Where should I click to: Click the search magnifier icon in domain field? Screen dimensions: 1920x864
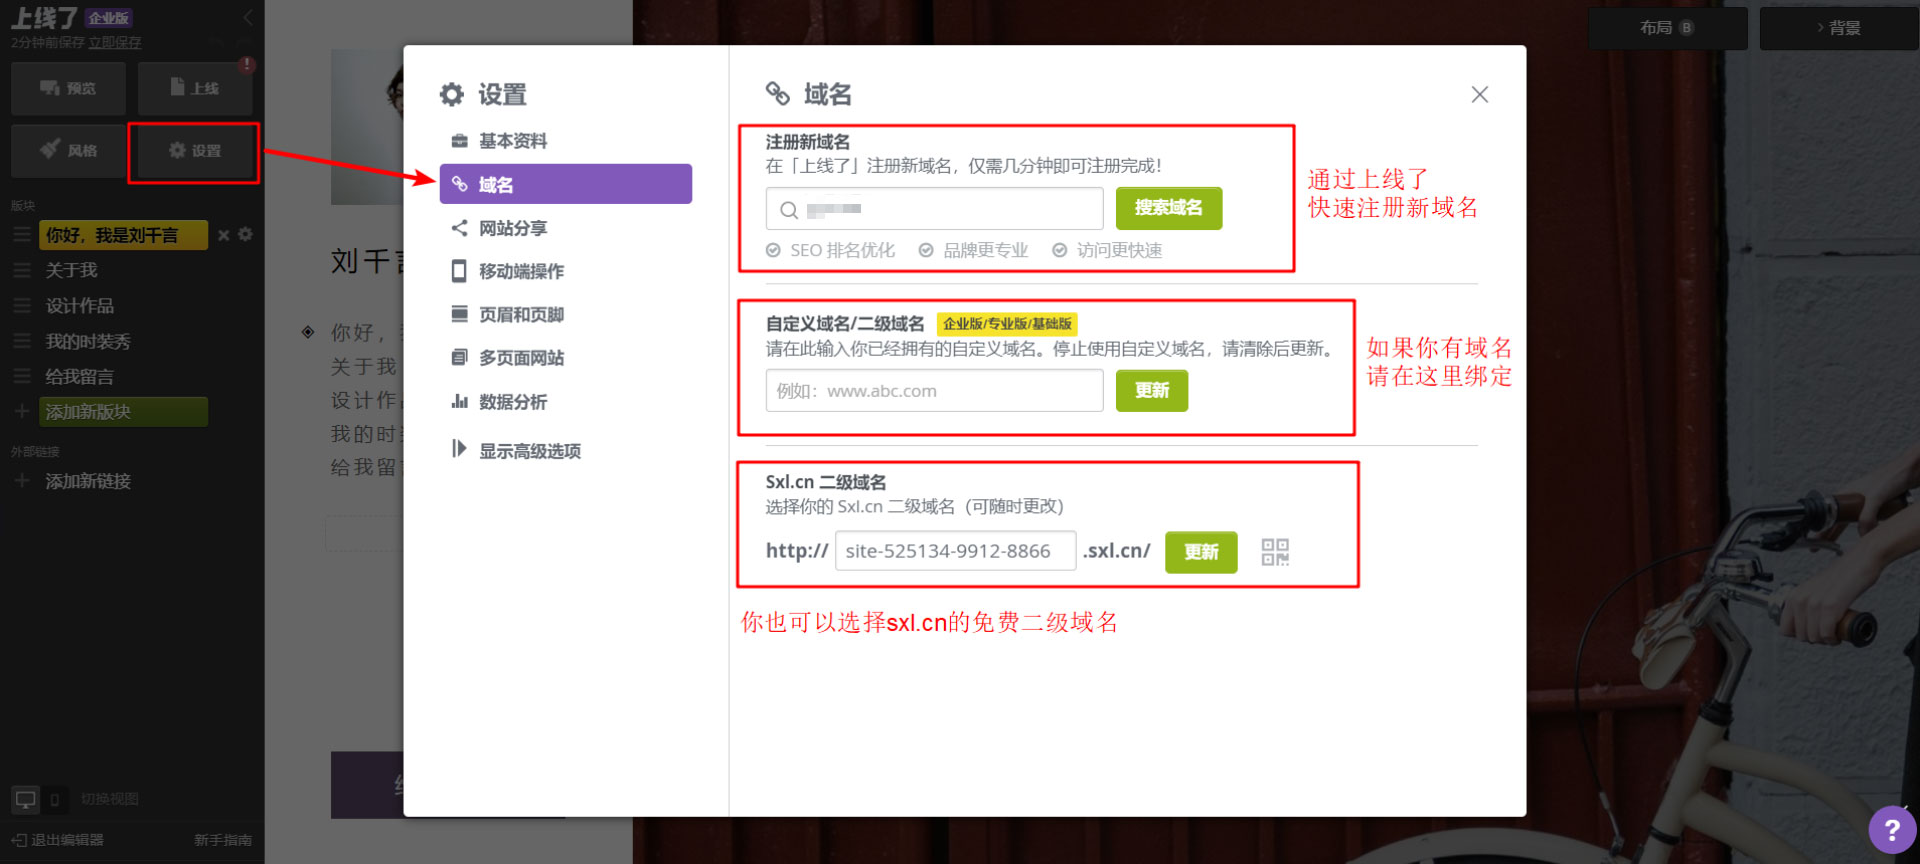pos(789,210)
